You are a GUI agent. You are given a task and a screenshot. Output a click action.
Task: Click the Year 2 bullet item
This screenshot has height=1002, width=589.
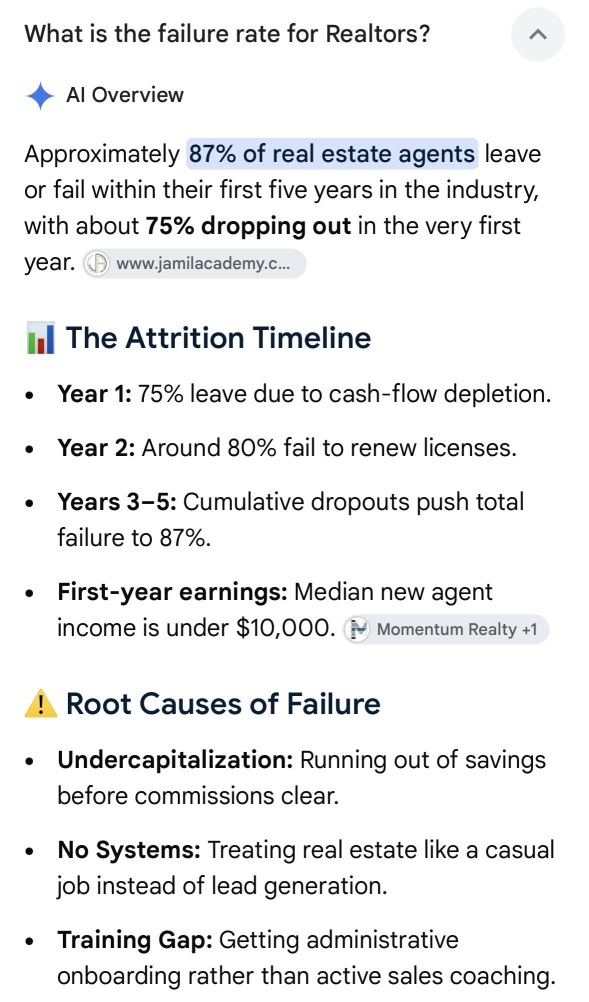(287, 448)
